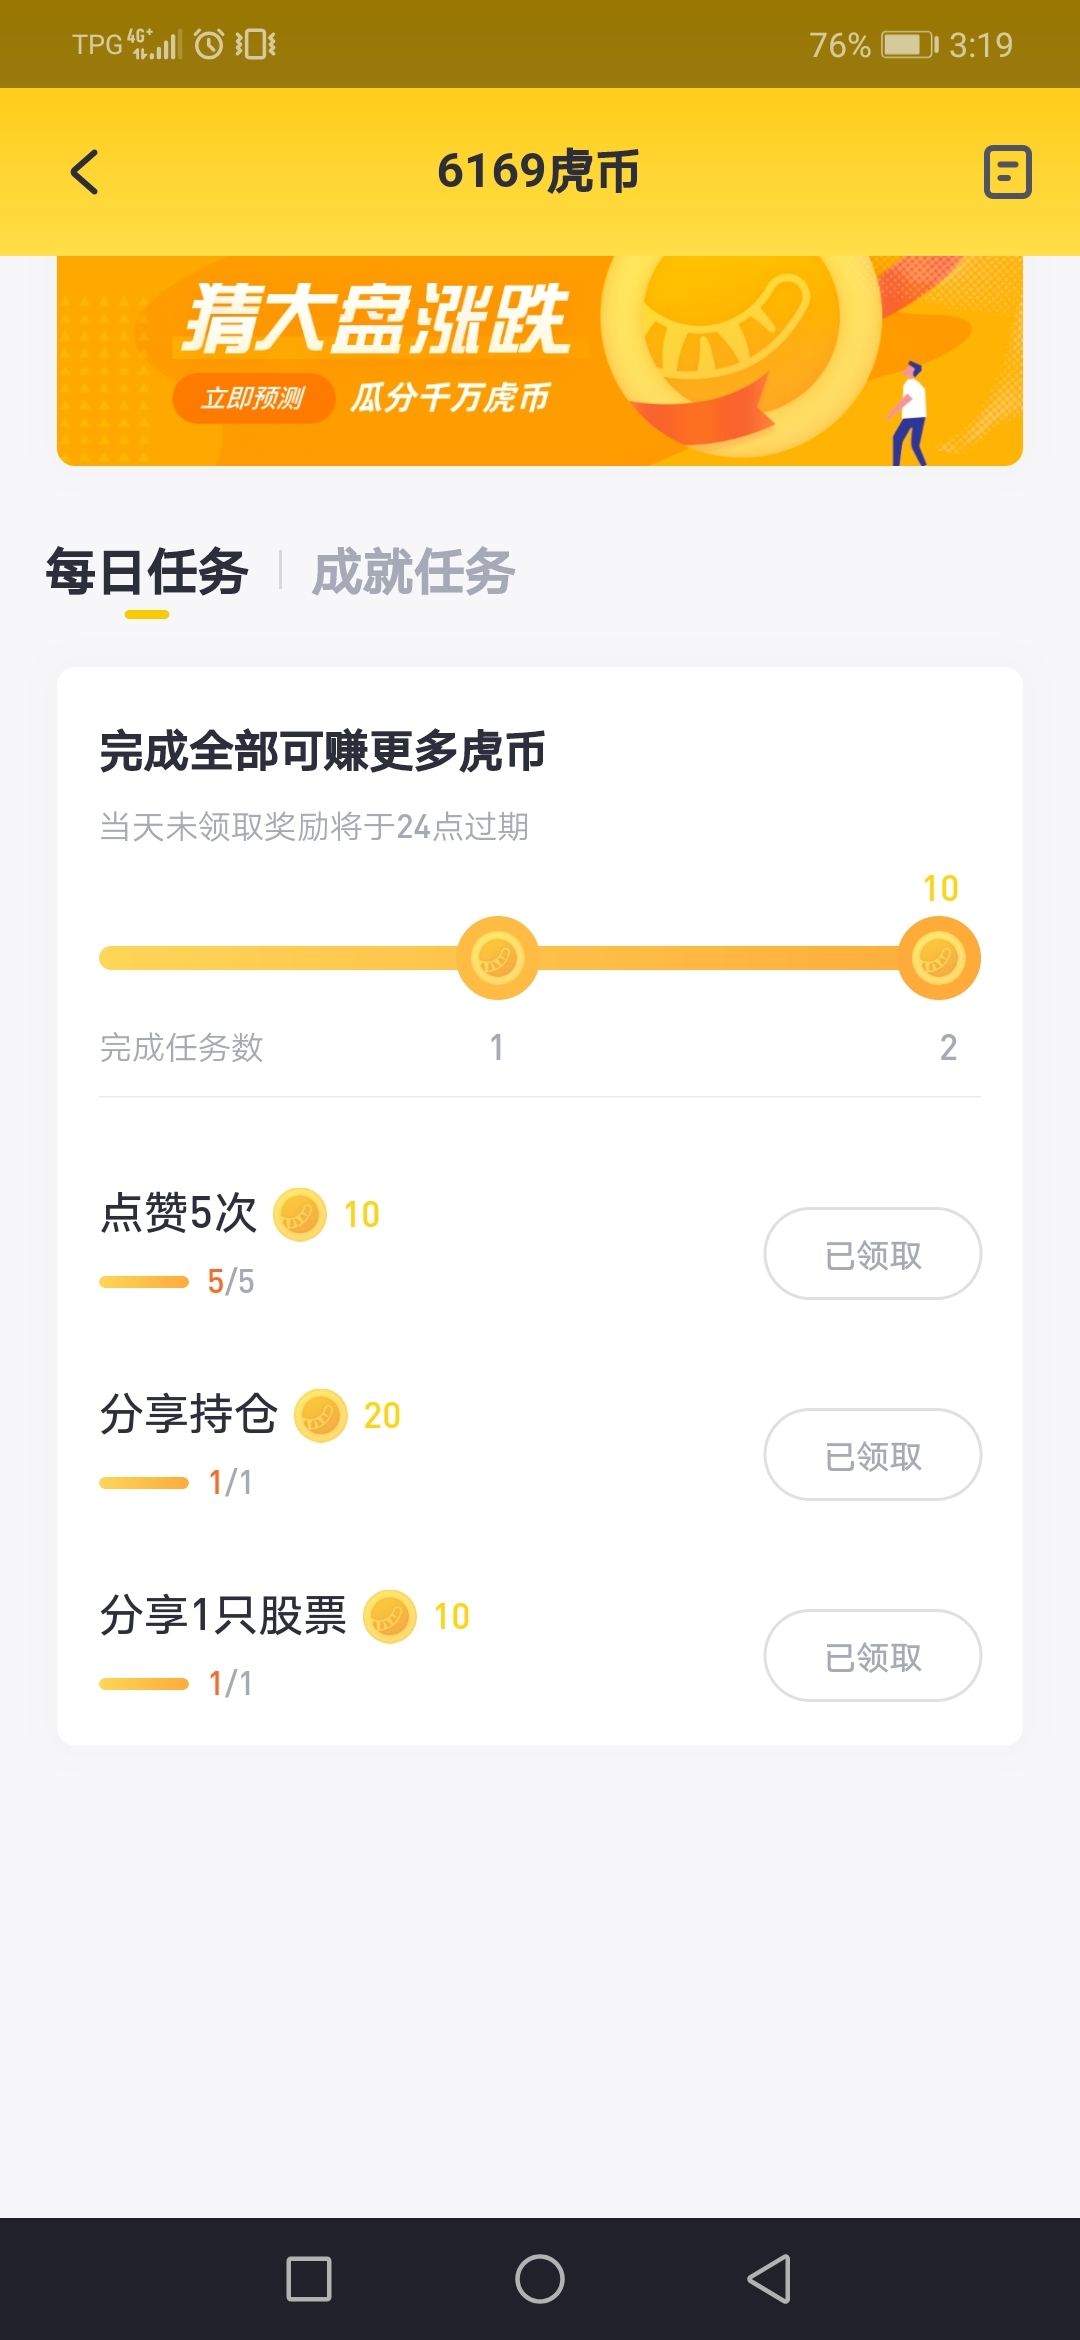This screenshot has height=2340, width=1080.
Task: Tap the coin icon beside 点赞5次
Action: (x=300, y=1214)
